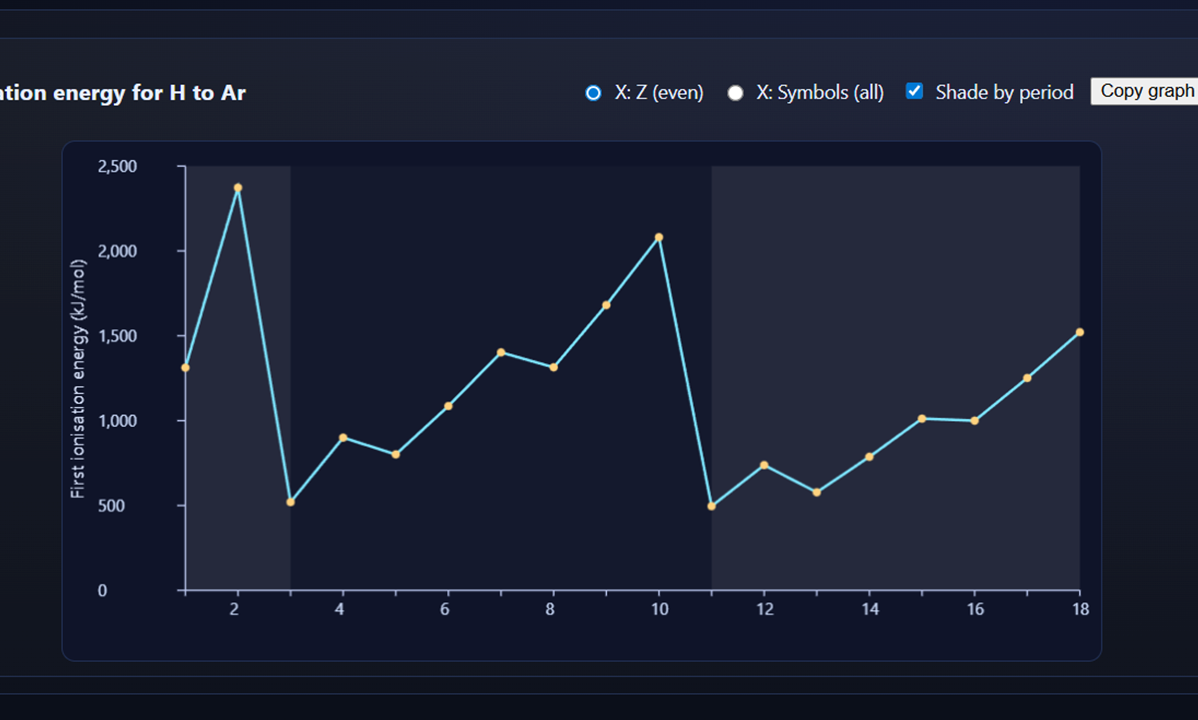
Task: Select the argon data point at Z=18
Action: [1080, 331]
